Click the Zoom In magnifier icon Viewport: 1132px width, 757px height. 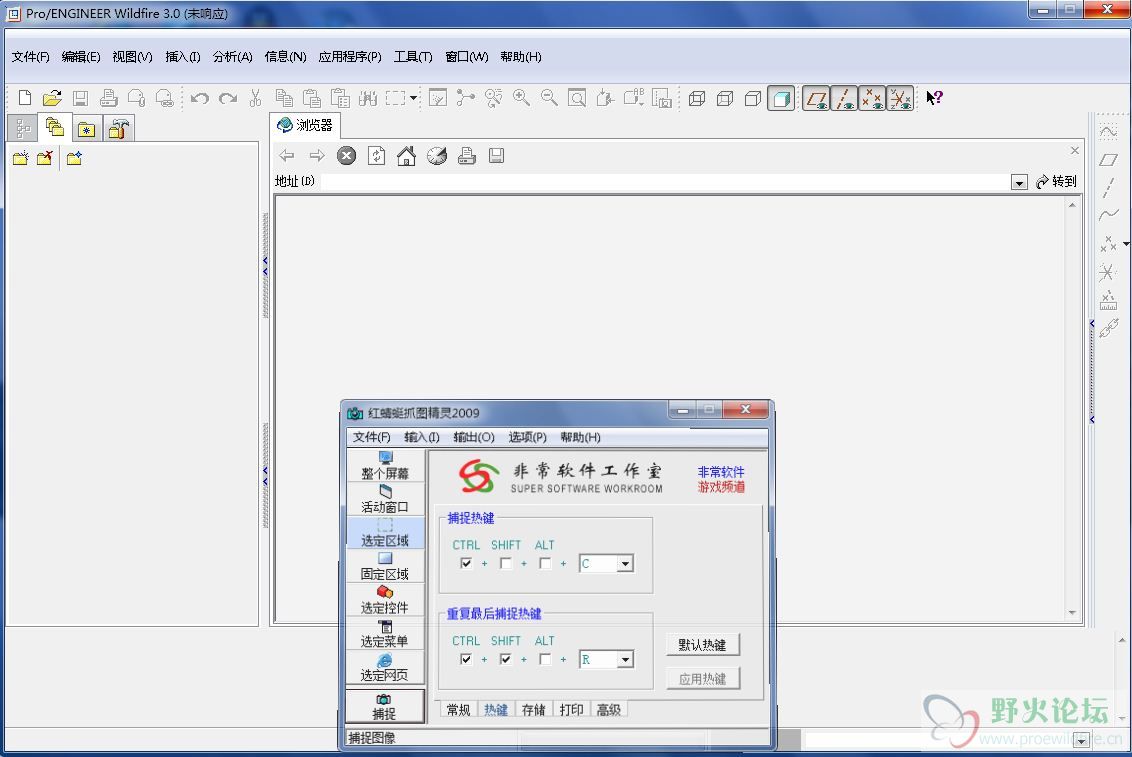pyautogui.click(x=521, y=97)
